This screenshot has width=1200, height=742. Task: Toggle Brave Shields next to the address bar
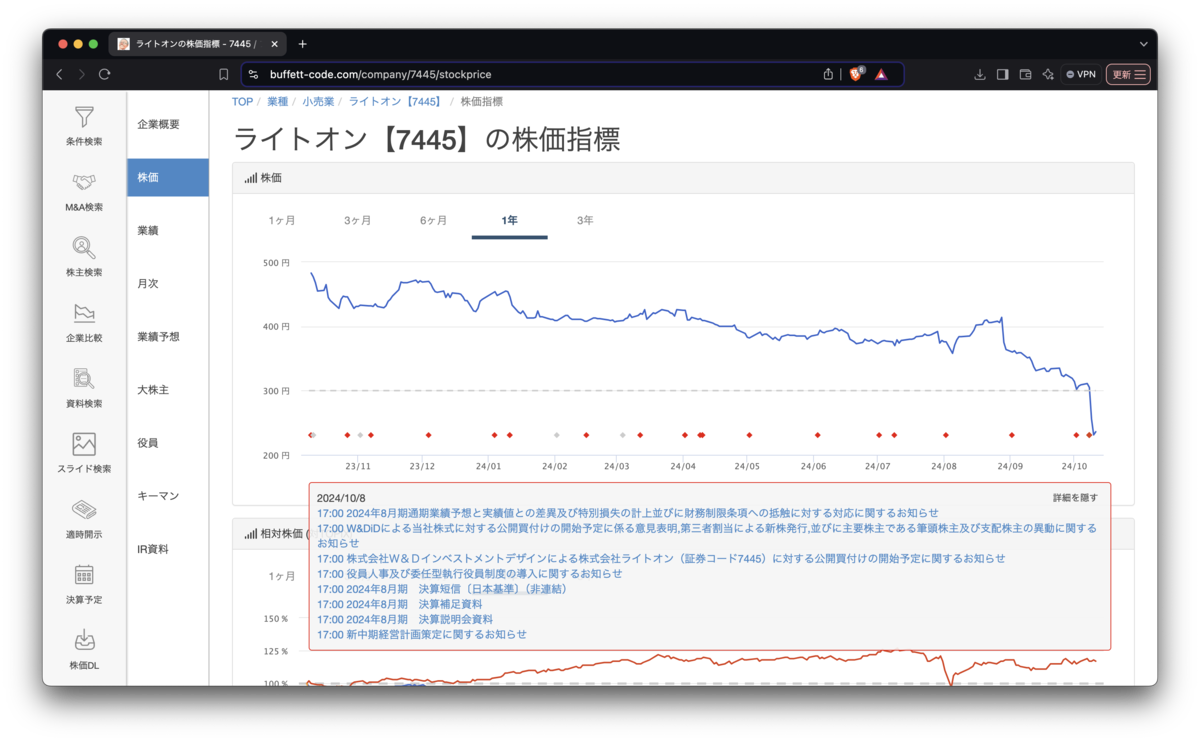coord(856,73)
